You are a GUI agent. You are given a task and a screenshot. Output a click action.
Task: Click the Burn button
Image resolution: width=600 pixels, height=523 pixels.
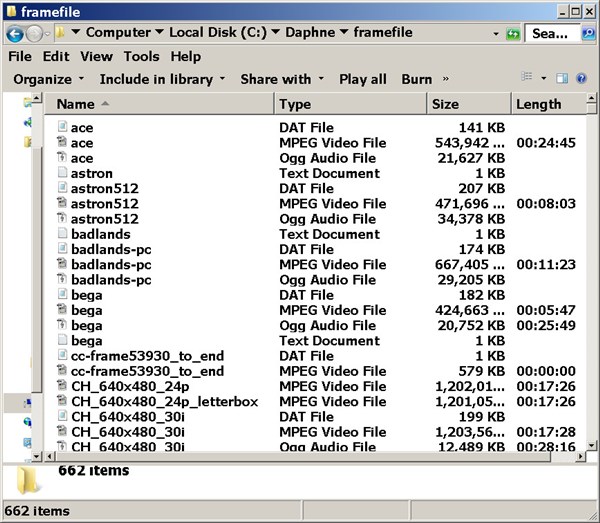coord(416,79)
